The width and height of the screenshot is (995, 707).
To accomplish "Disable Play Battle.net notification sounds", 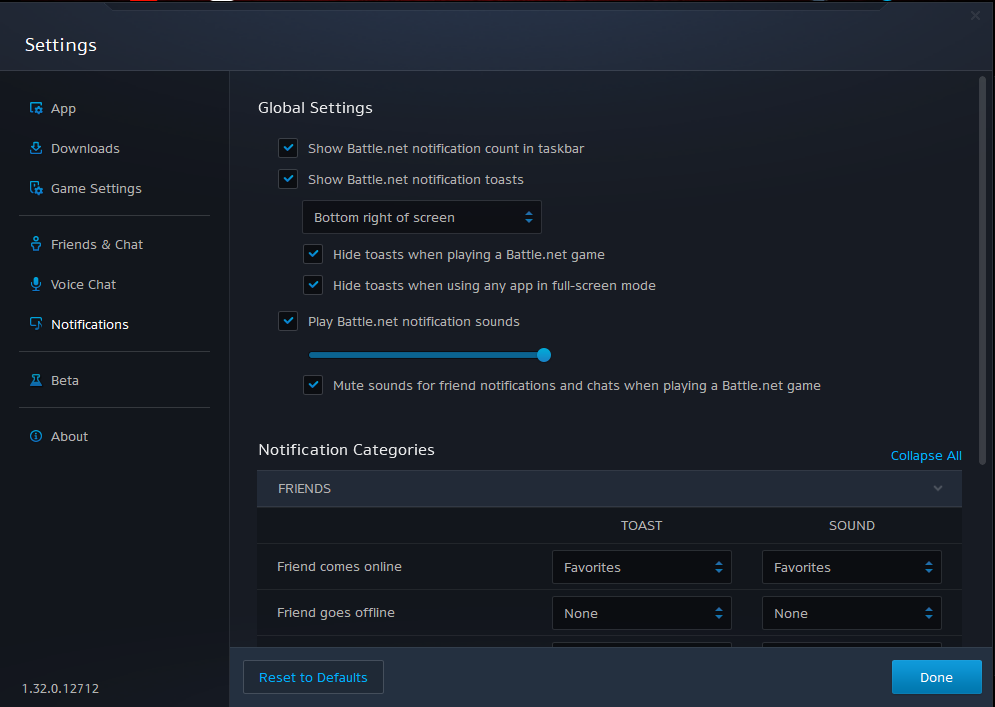I will point(288,321).
